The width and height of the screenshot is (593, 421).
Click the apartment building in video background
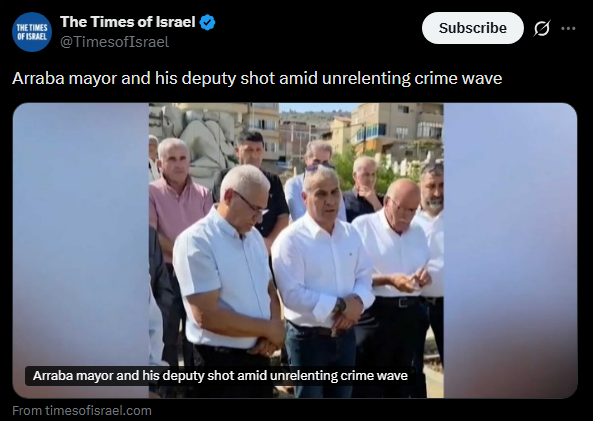click(x=397, y=127)
